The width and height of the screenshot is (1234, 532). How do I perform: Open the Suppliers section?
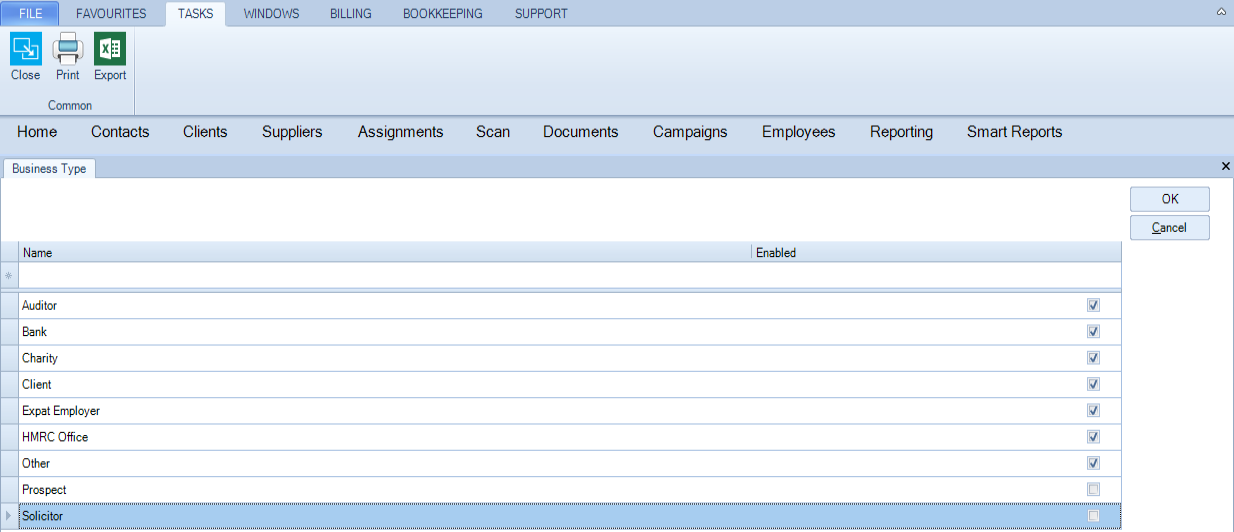tap(292, 132)
